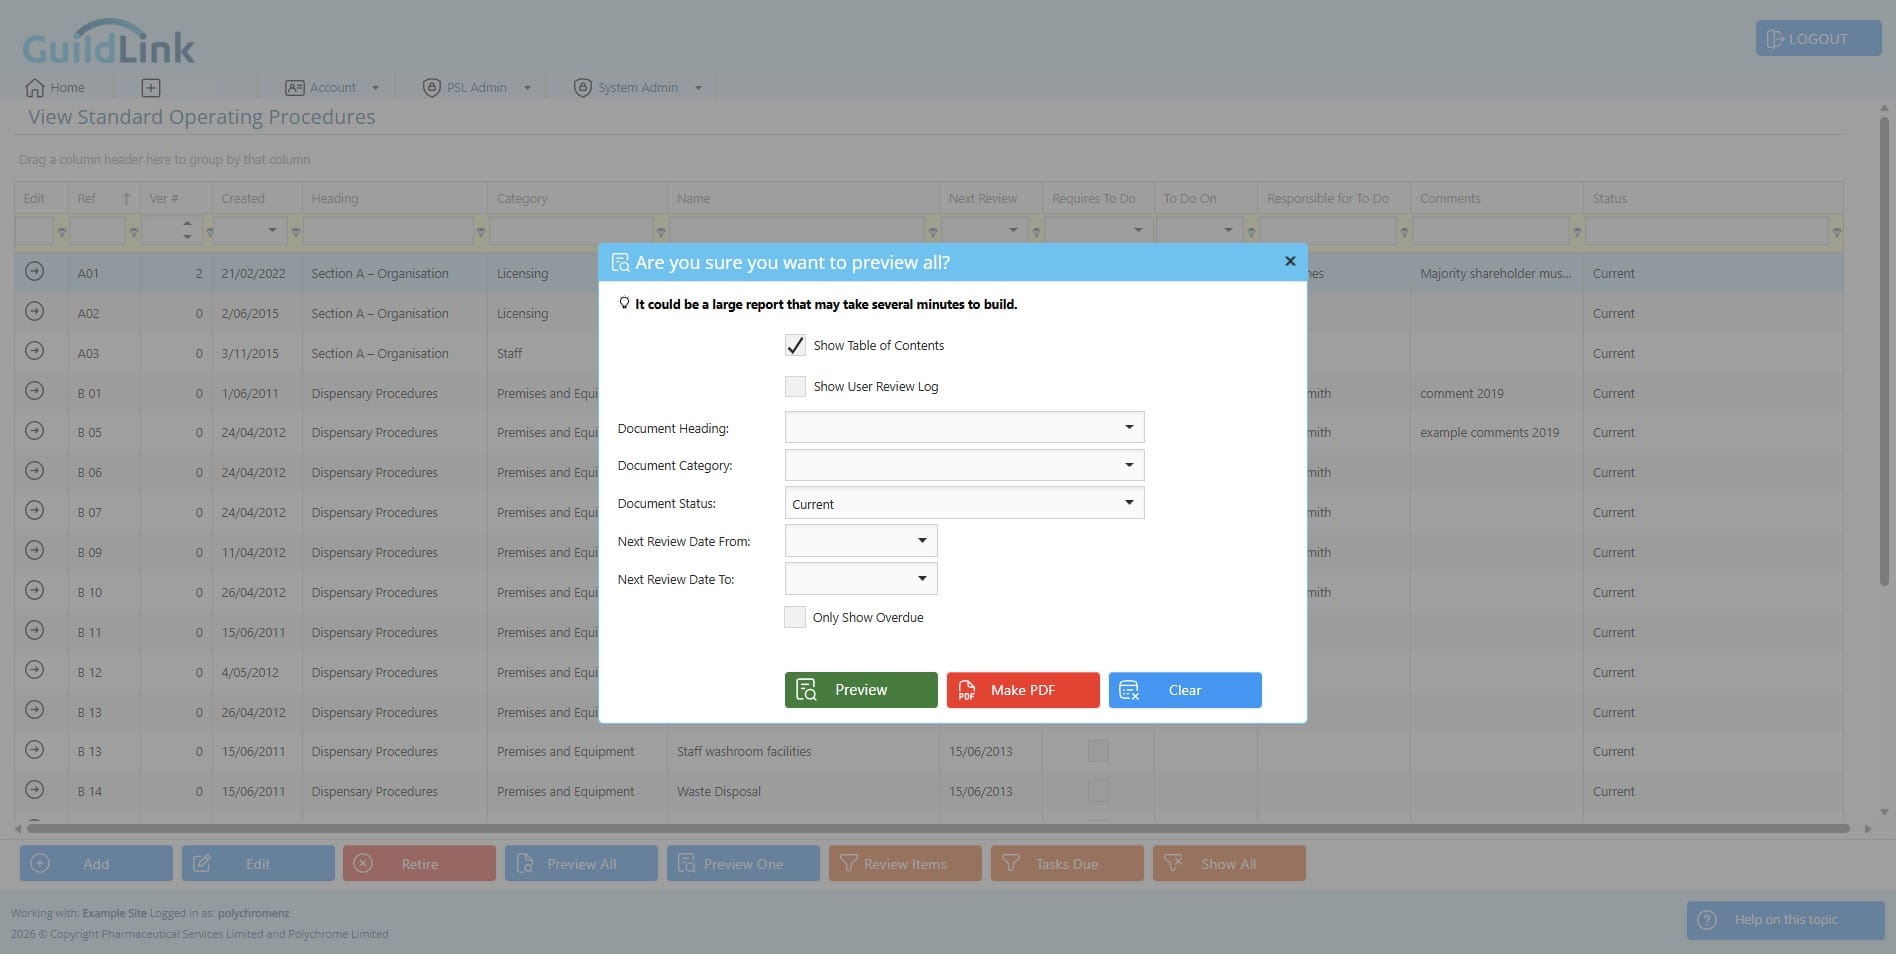Open the edit arrow icon for row B 10
1896x954 pixels.
point(34,590)
